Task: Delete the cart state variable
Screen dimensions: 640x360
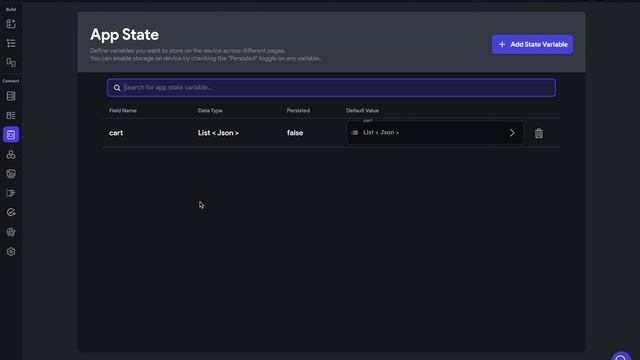Action: tap(539, 133)
